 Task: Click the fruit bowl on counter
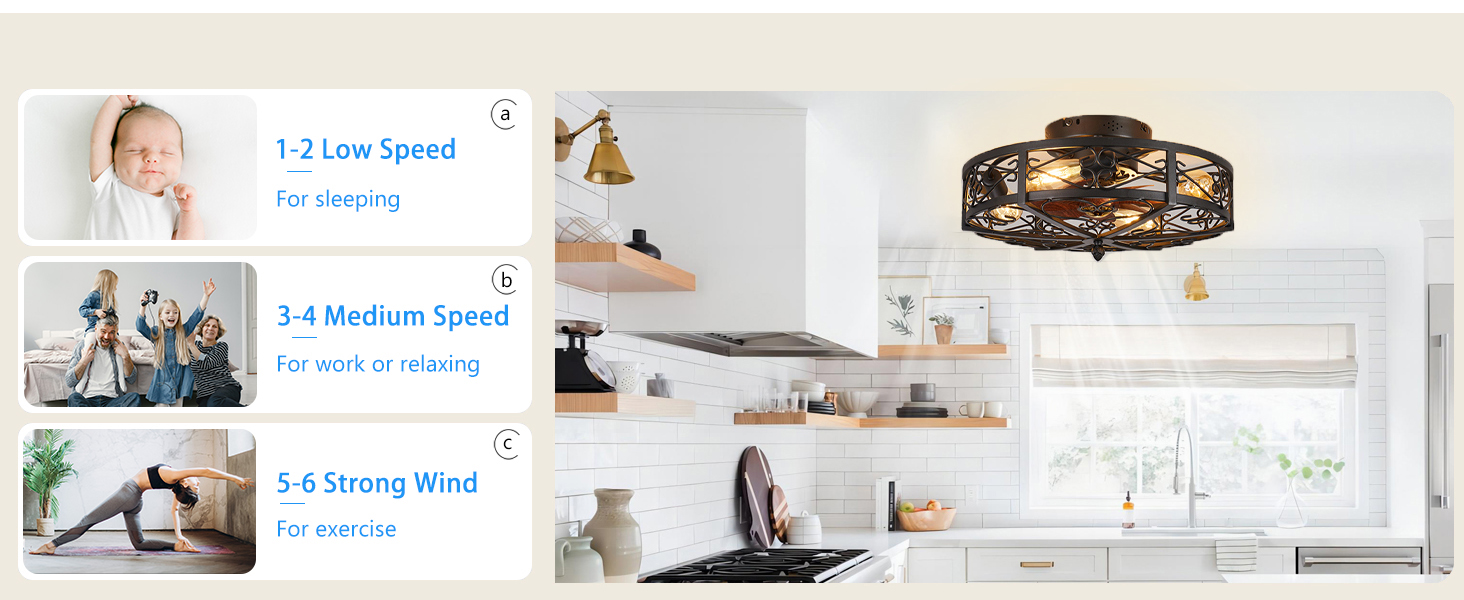pyautogui.click(x=926, y=515)
